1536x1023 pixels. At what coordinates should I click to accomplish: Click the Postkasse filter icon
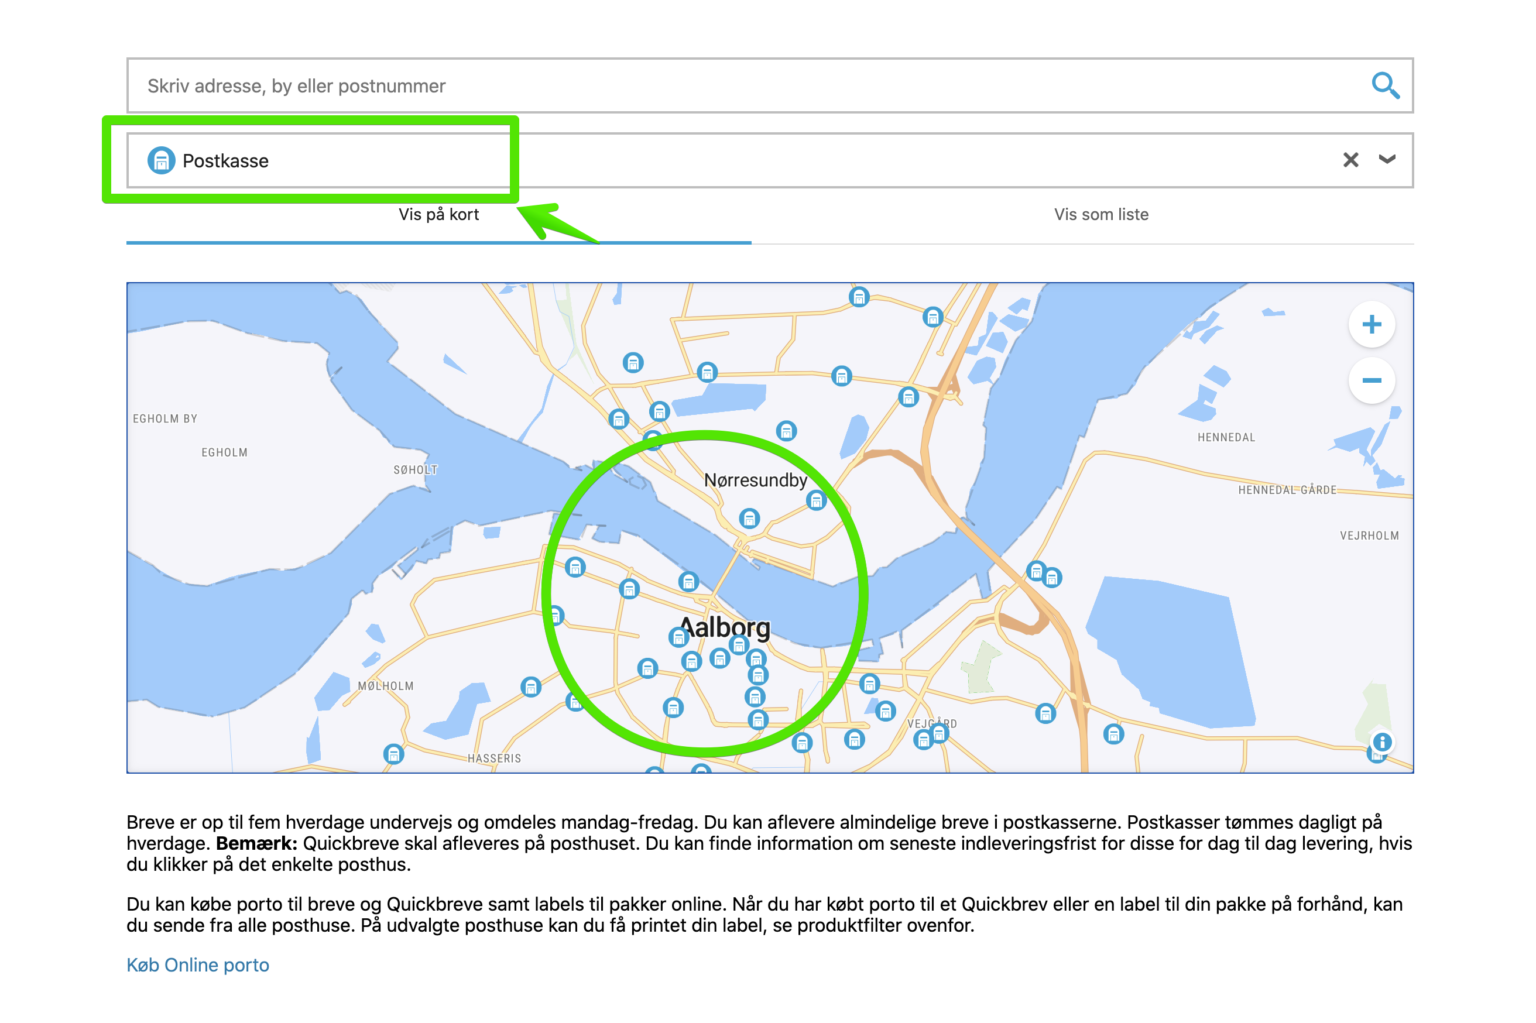(161, 160)
